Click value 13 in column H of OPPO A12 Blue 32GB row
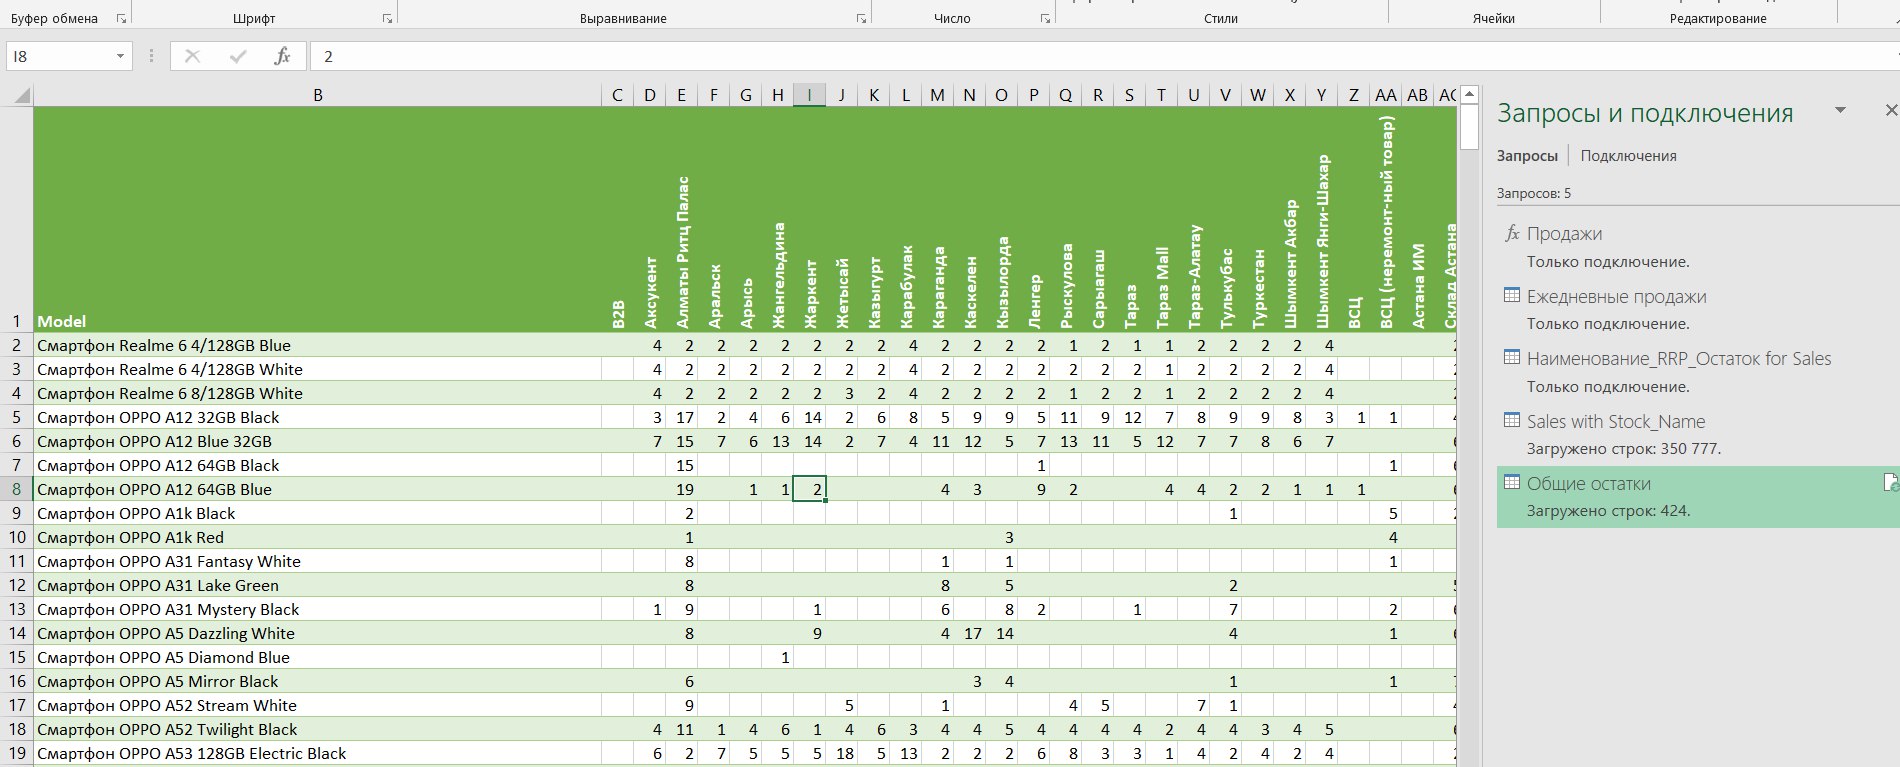1900x767 pixels. coord(778,441)
